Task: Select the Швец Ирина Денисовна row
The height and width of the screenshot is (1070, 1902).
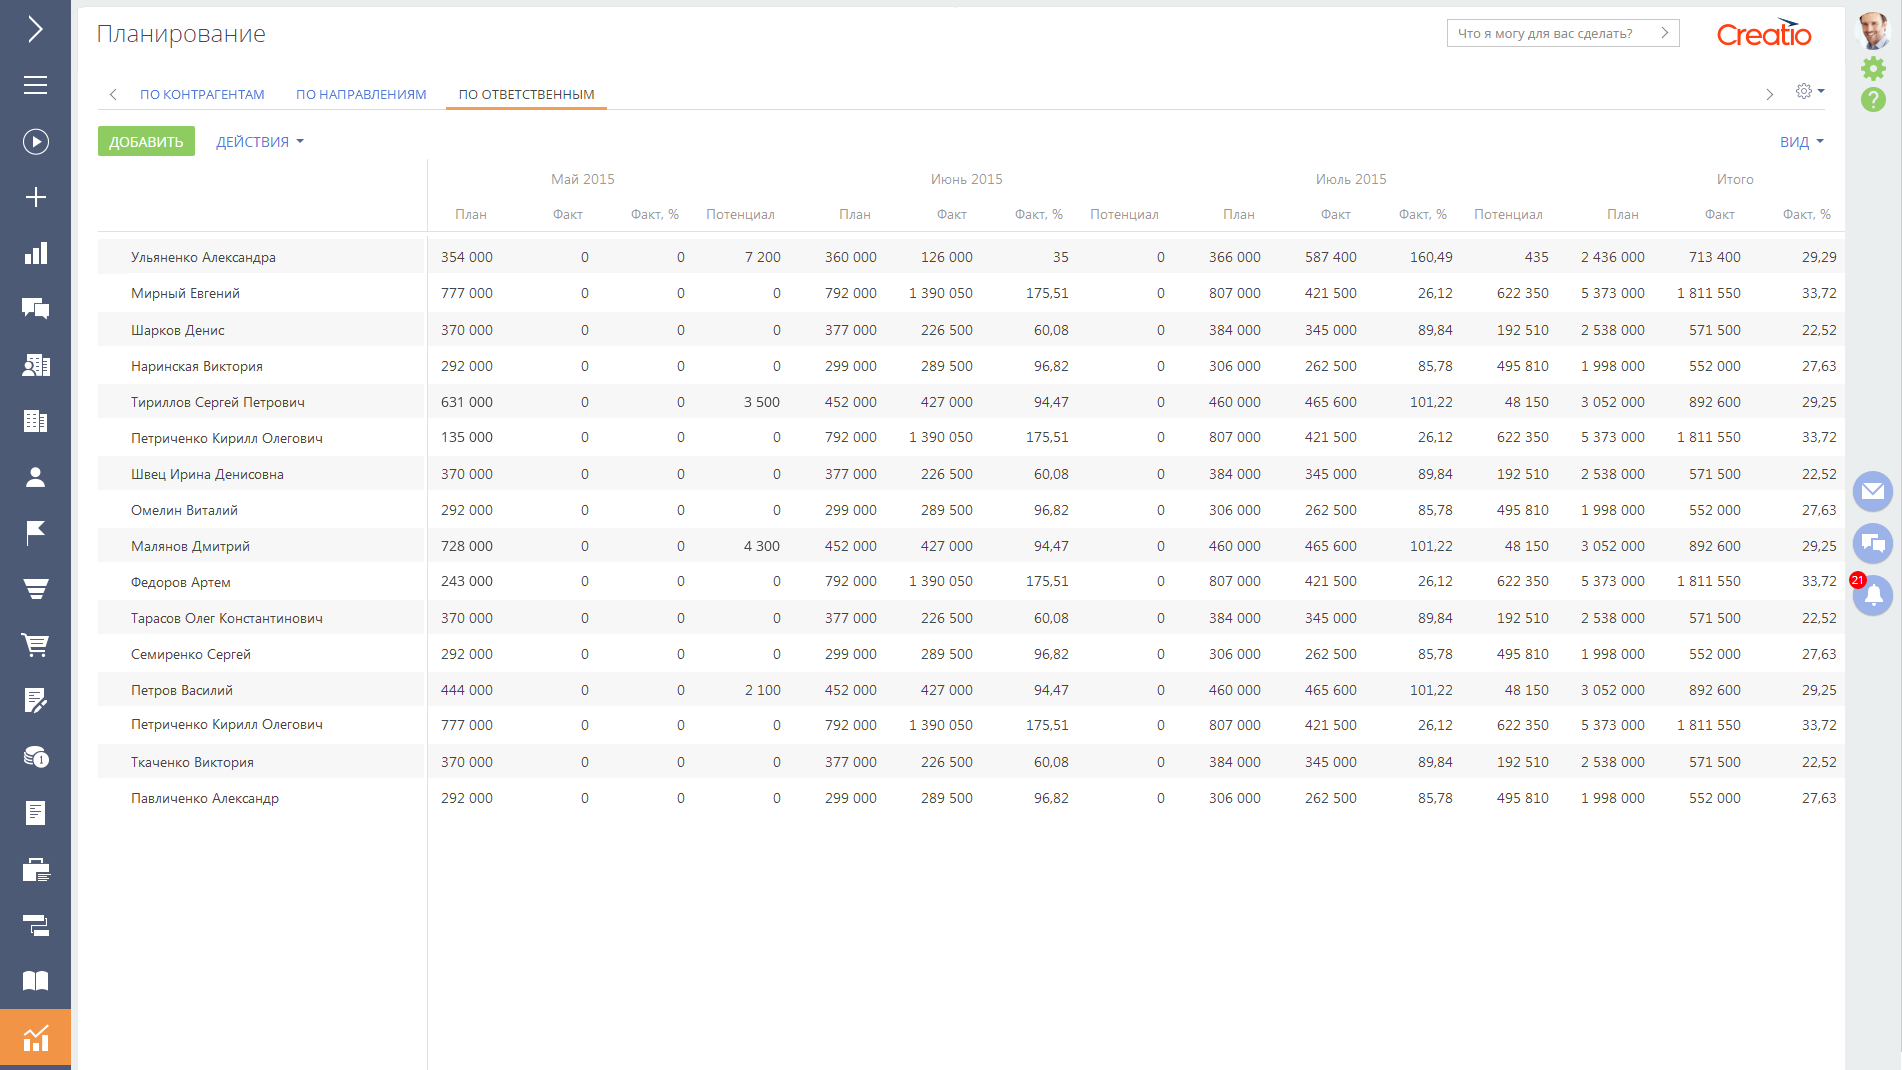Action: tap(970, 474)
